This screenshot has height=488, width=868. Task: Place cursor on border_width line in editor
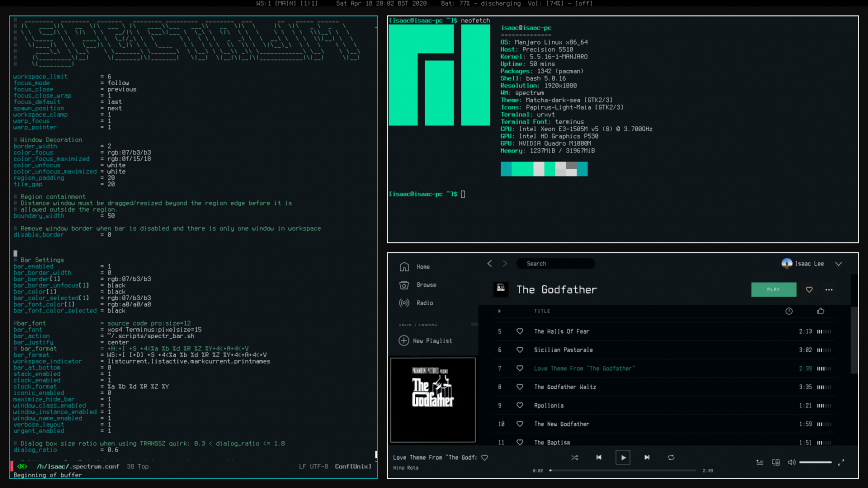pyautogui.click(x=62, y=146)
